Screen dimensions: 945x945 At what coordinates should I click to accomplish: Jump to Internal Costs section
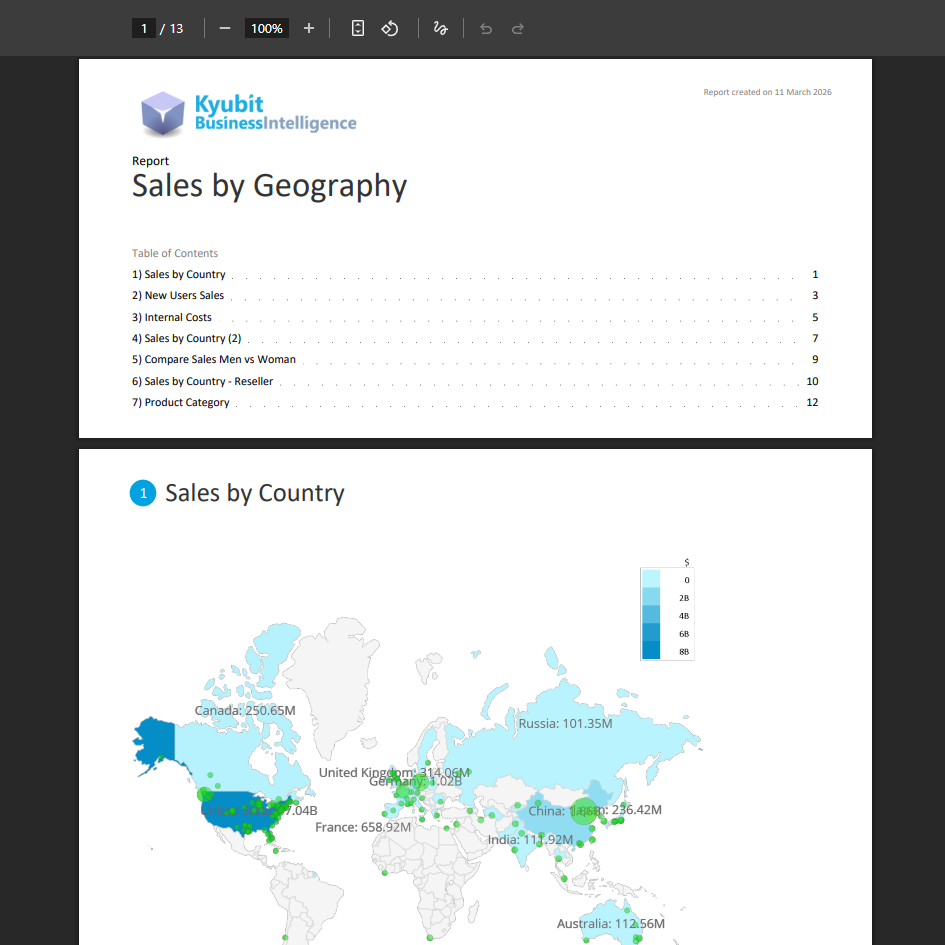[x=178, y=318]
